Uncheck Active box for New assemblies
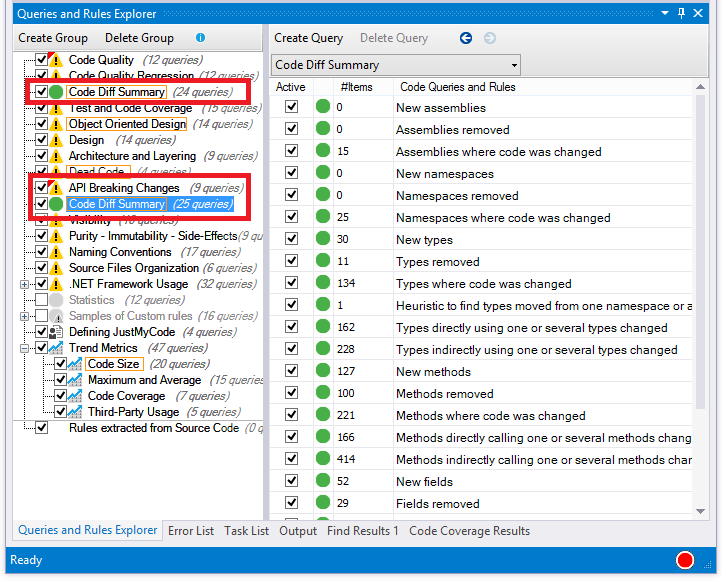 [x=291, y=107]
